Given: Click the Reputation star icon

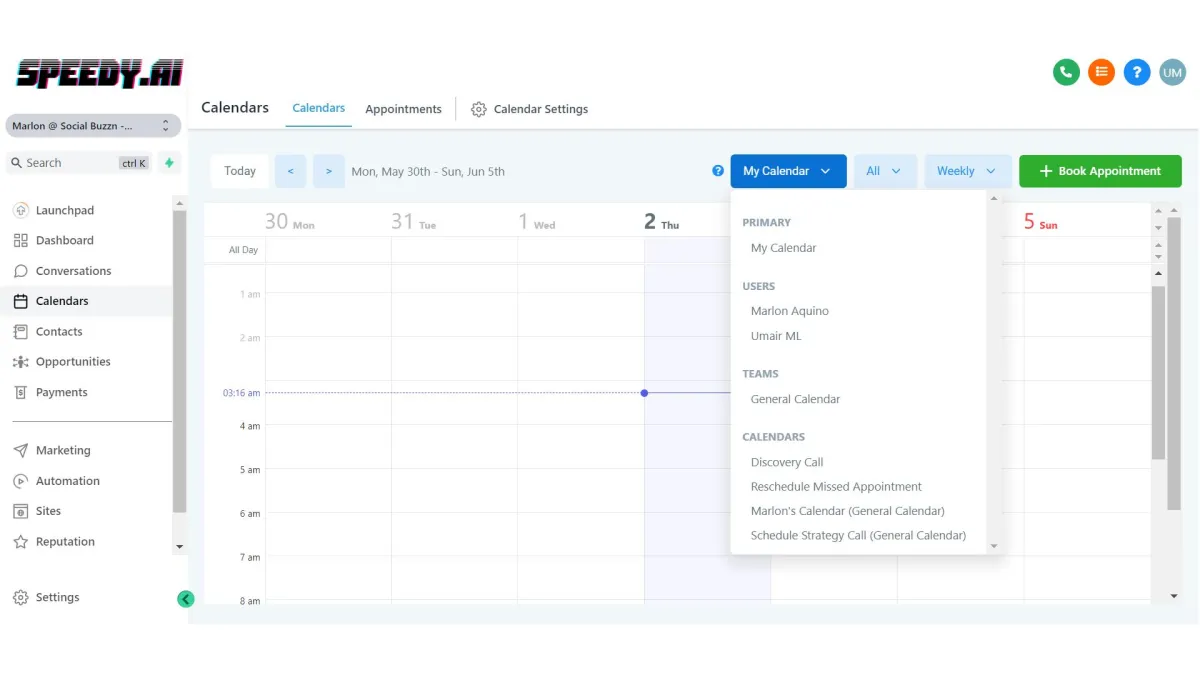Looking at the screenshot, I should 20,542.
